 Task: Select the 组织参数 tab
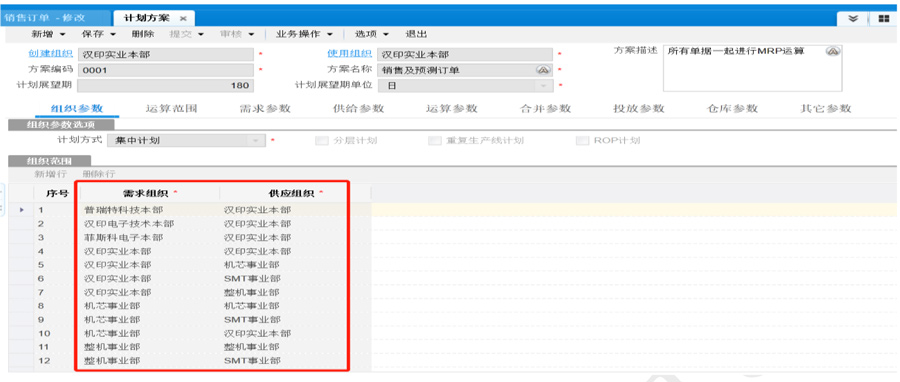click(77, 108)
